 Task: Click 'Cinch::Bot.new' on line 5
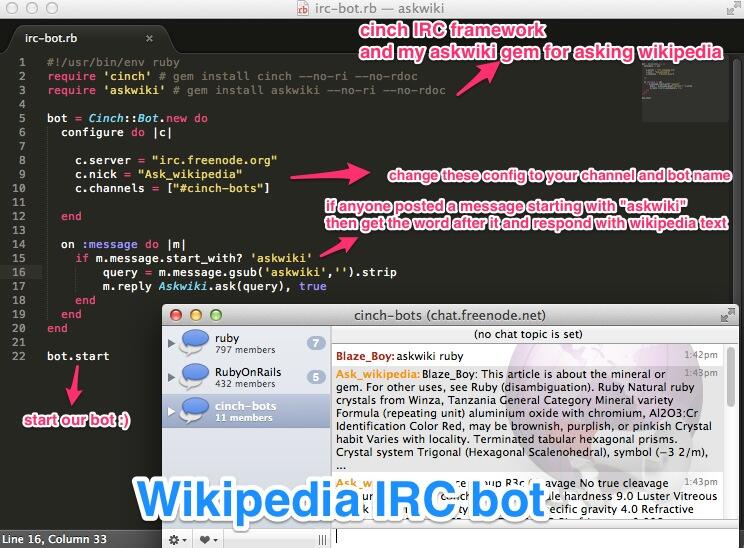point(138,118)
